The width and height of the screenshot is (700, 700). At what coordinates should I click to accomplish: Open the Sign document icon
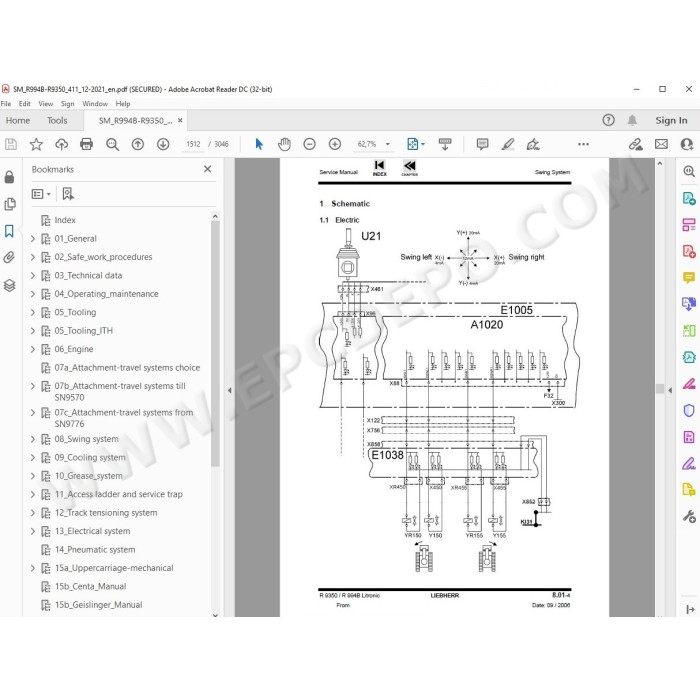pos(533,144)
